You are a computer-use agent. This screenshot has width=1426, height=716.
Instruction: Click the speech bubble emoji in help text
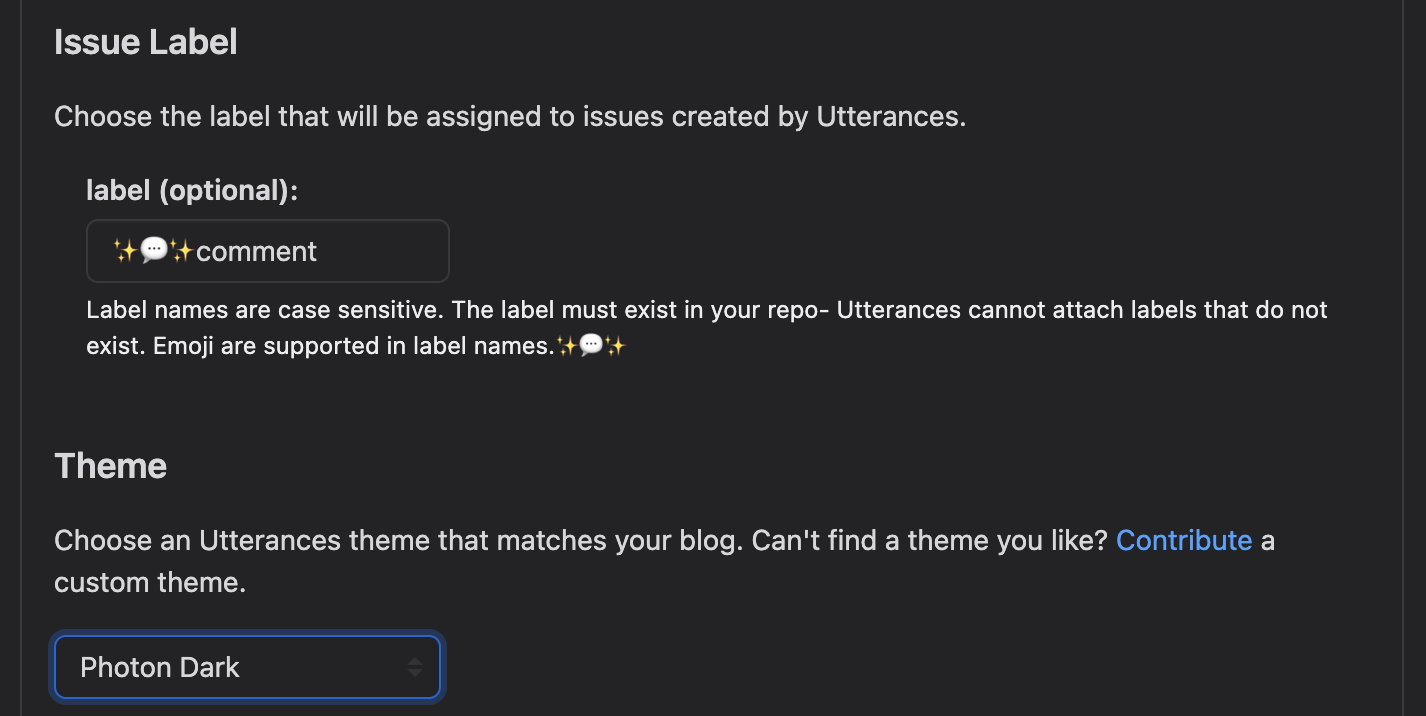[590, 346]
